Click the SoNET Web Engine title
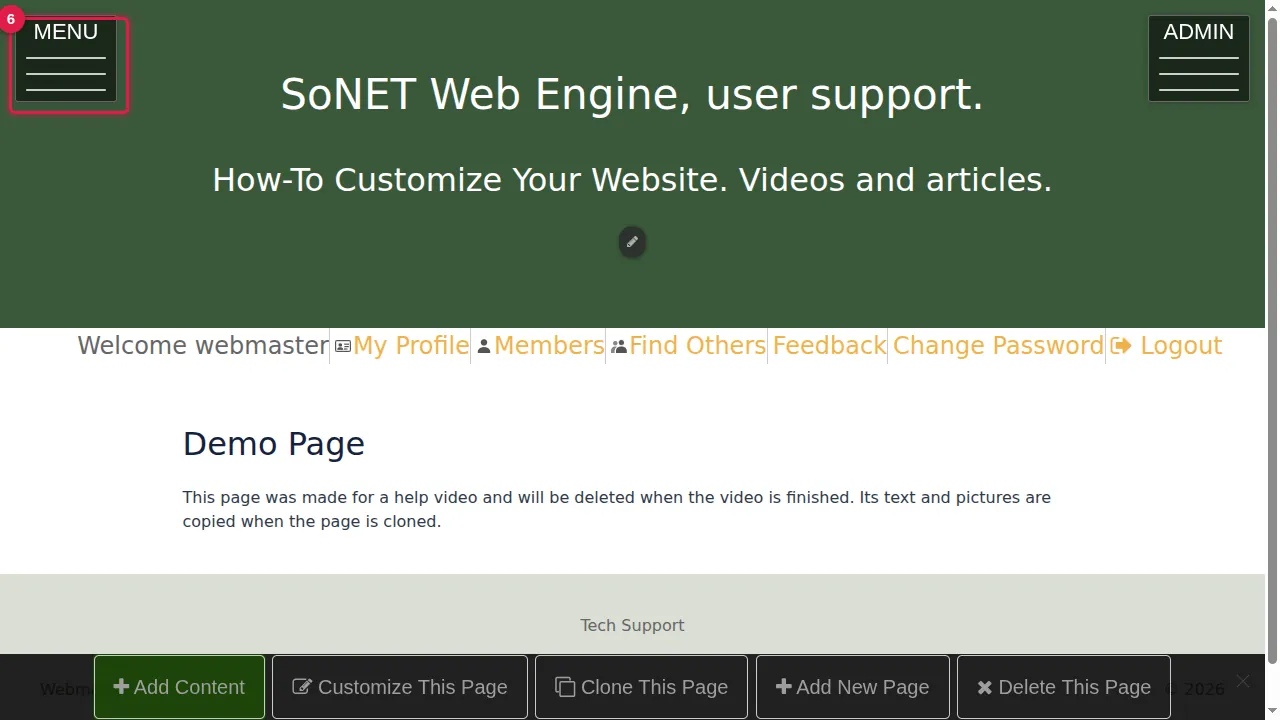Image resolution: width=1280 pixels, height=720 pixels. [632, 94]
